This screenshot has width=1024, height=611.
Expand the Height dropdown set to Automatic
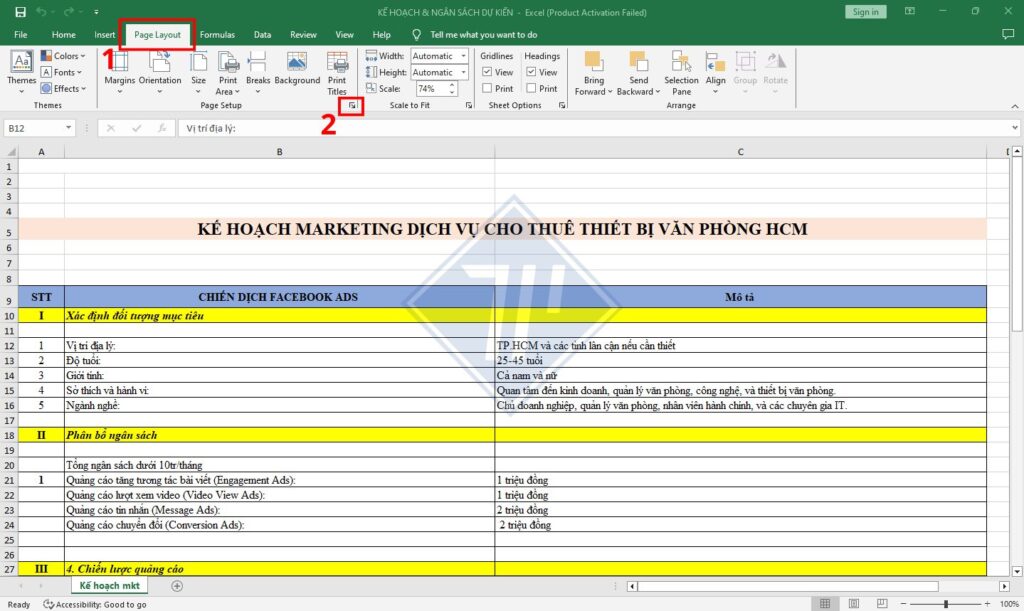(464, 72)
